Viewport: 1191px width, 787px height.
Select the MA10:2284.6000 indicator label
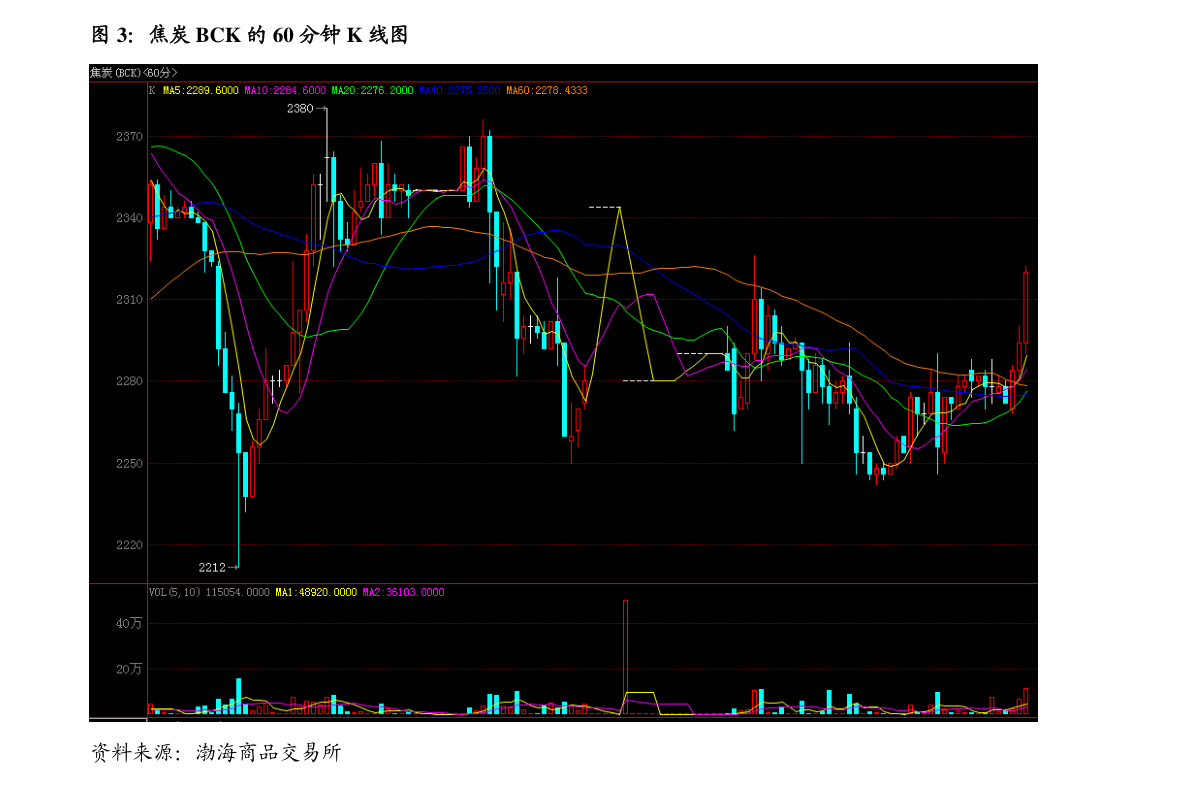point(285,90)
